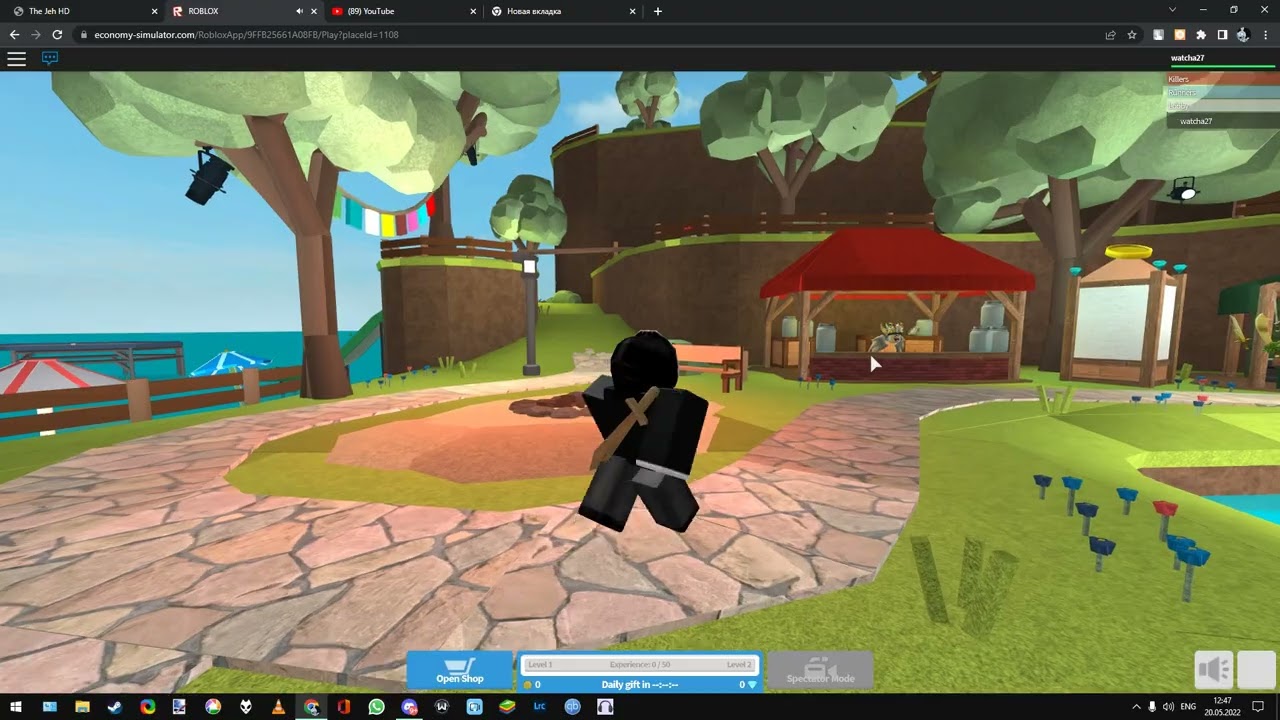Open File Explorer from taskbar
Screen dimensions: 1280x720
click(82, 706)
